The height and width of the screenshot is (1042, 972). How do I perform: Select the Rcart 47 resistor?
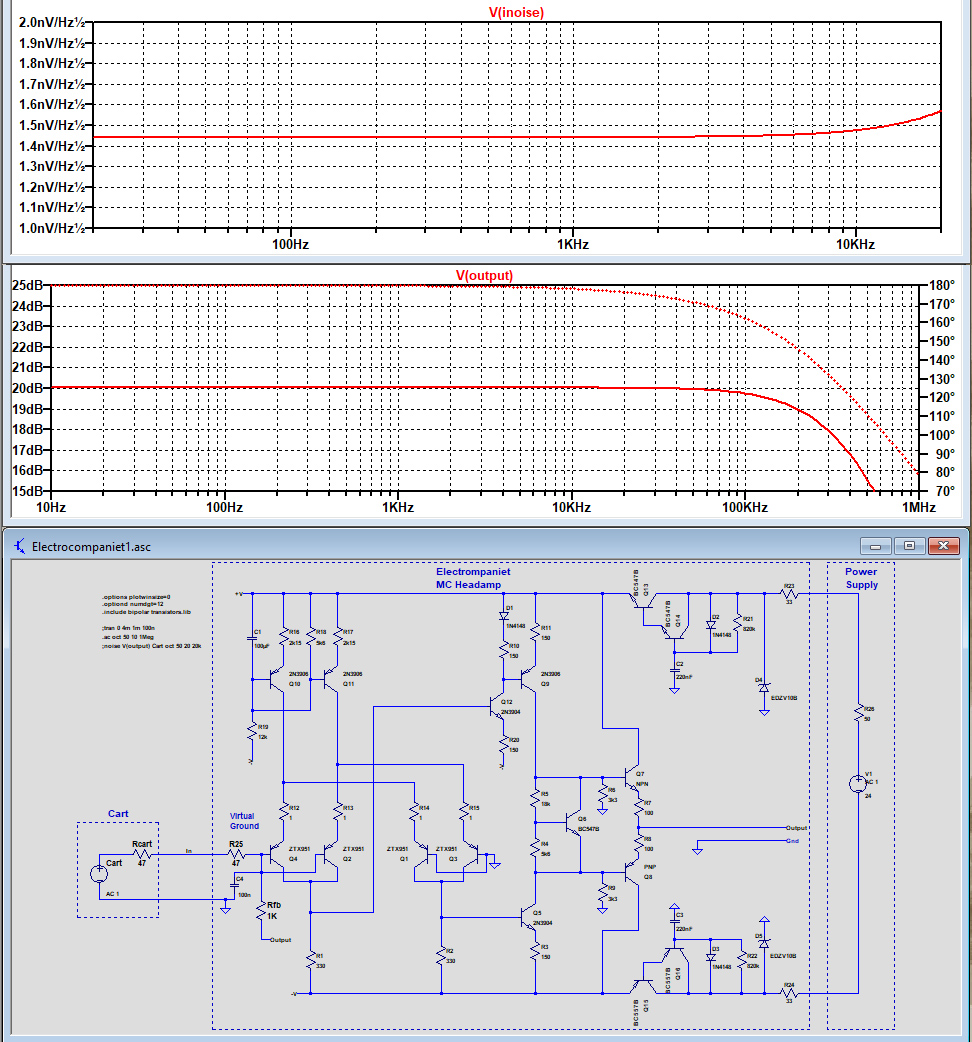142,854
